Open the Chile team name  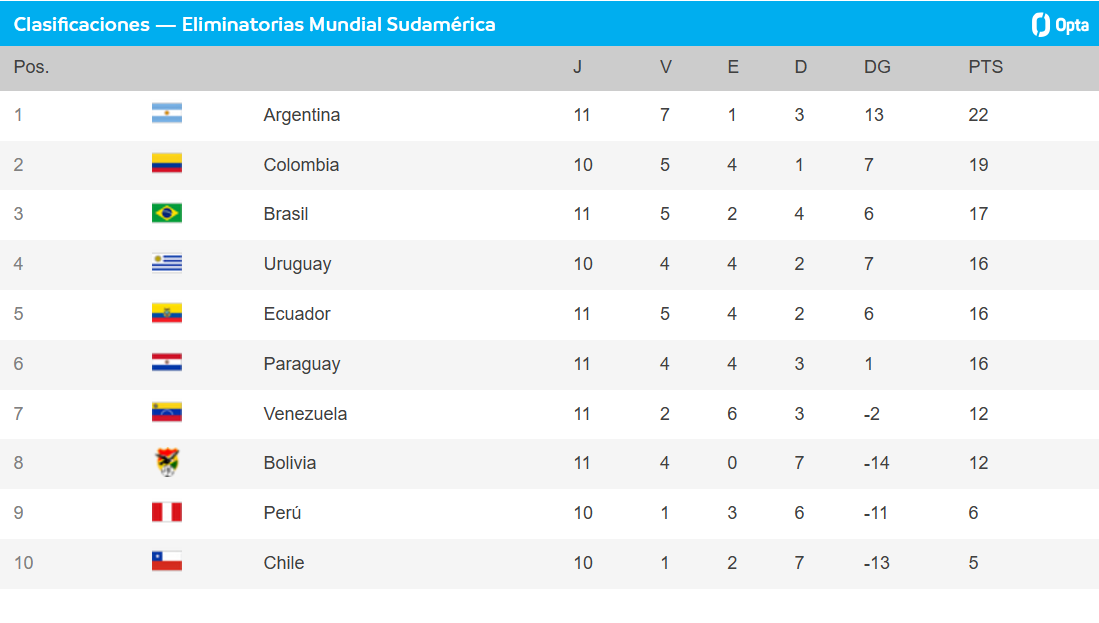[284, 563]
